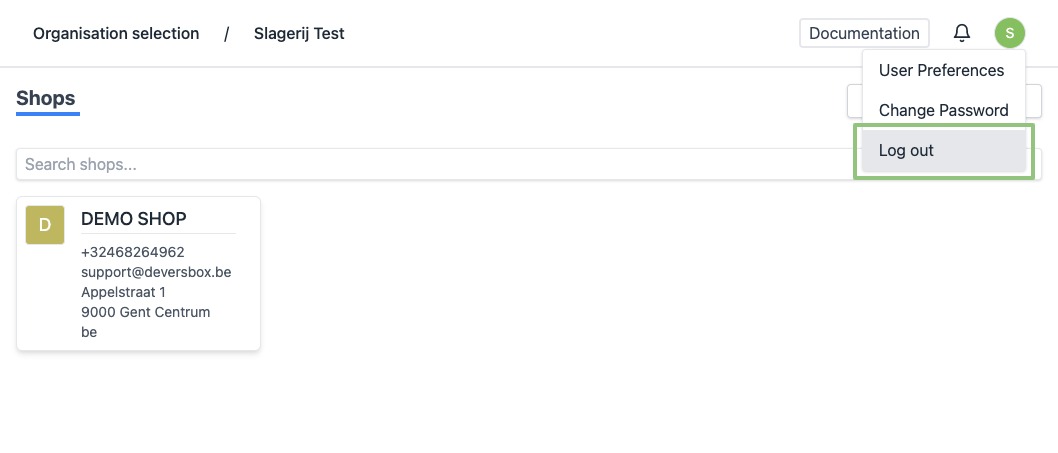Viewport: 1058px width, 453px height.
Task: Click the button partly hidden behind the user menu
Action: tap(853, 100)
